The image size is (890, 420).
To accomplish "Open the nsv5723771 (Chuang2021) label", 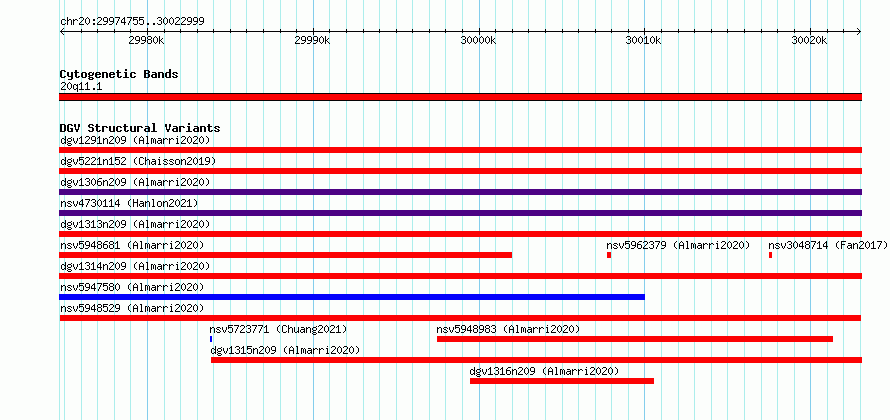I will click(x=278, y=329).
